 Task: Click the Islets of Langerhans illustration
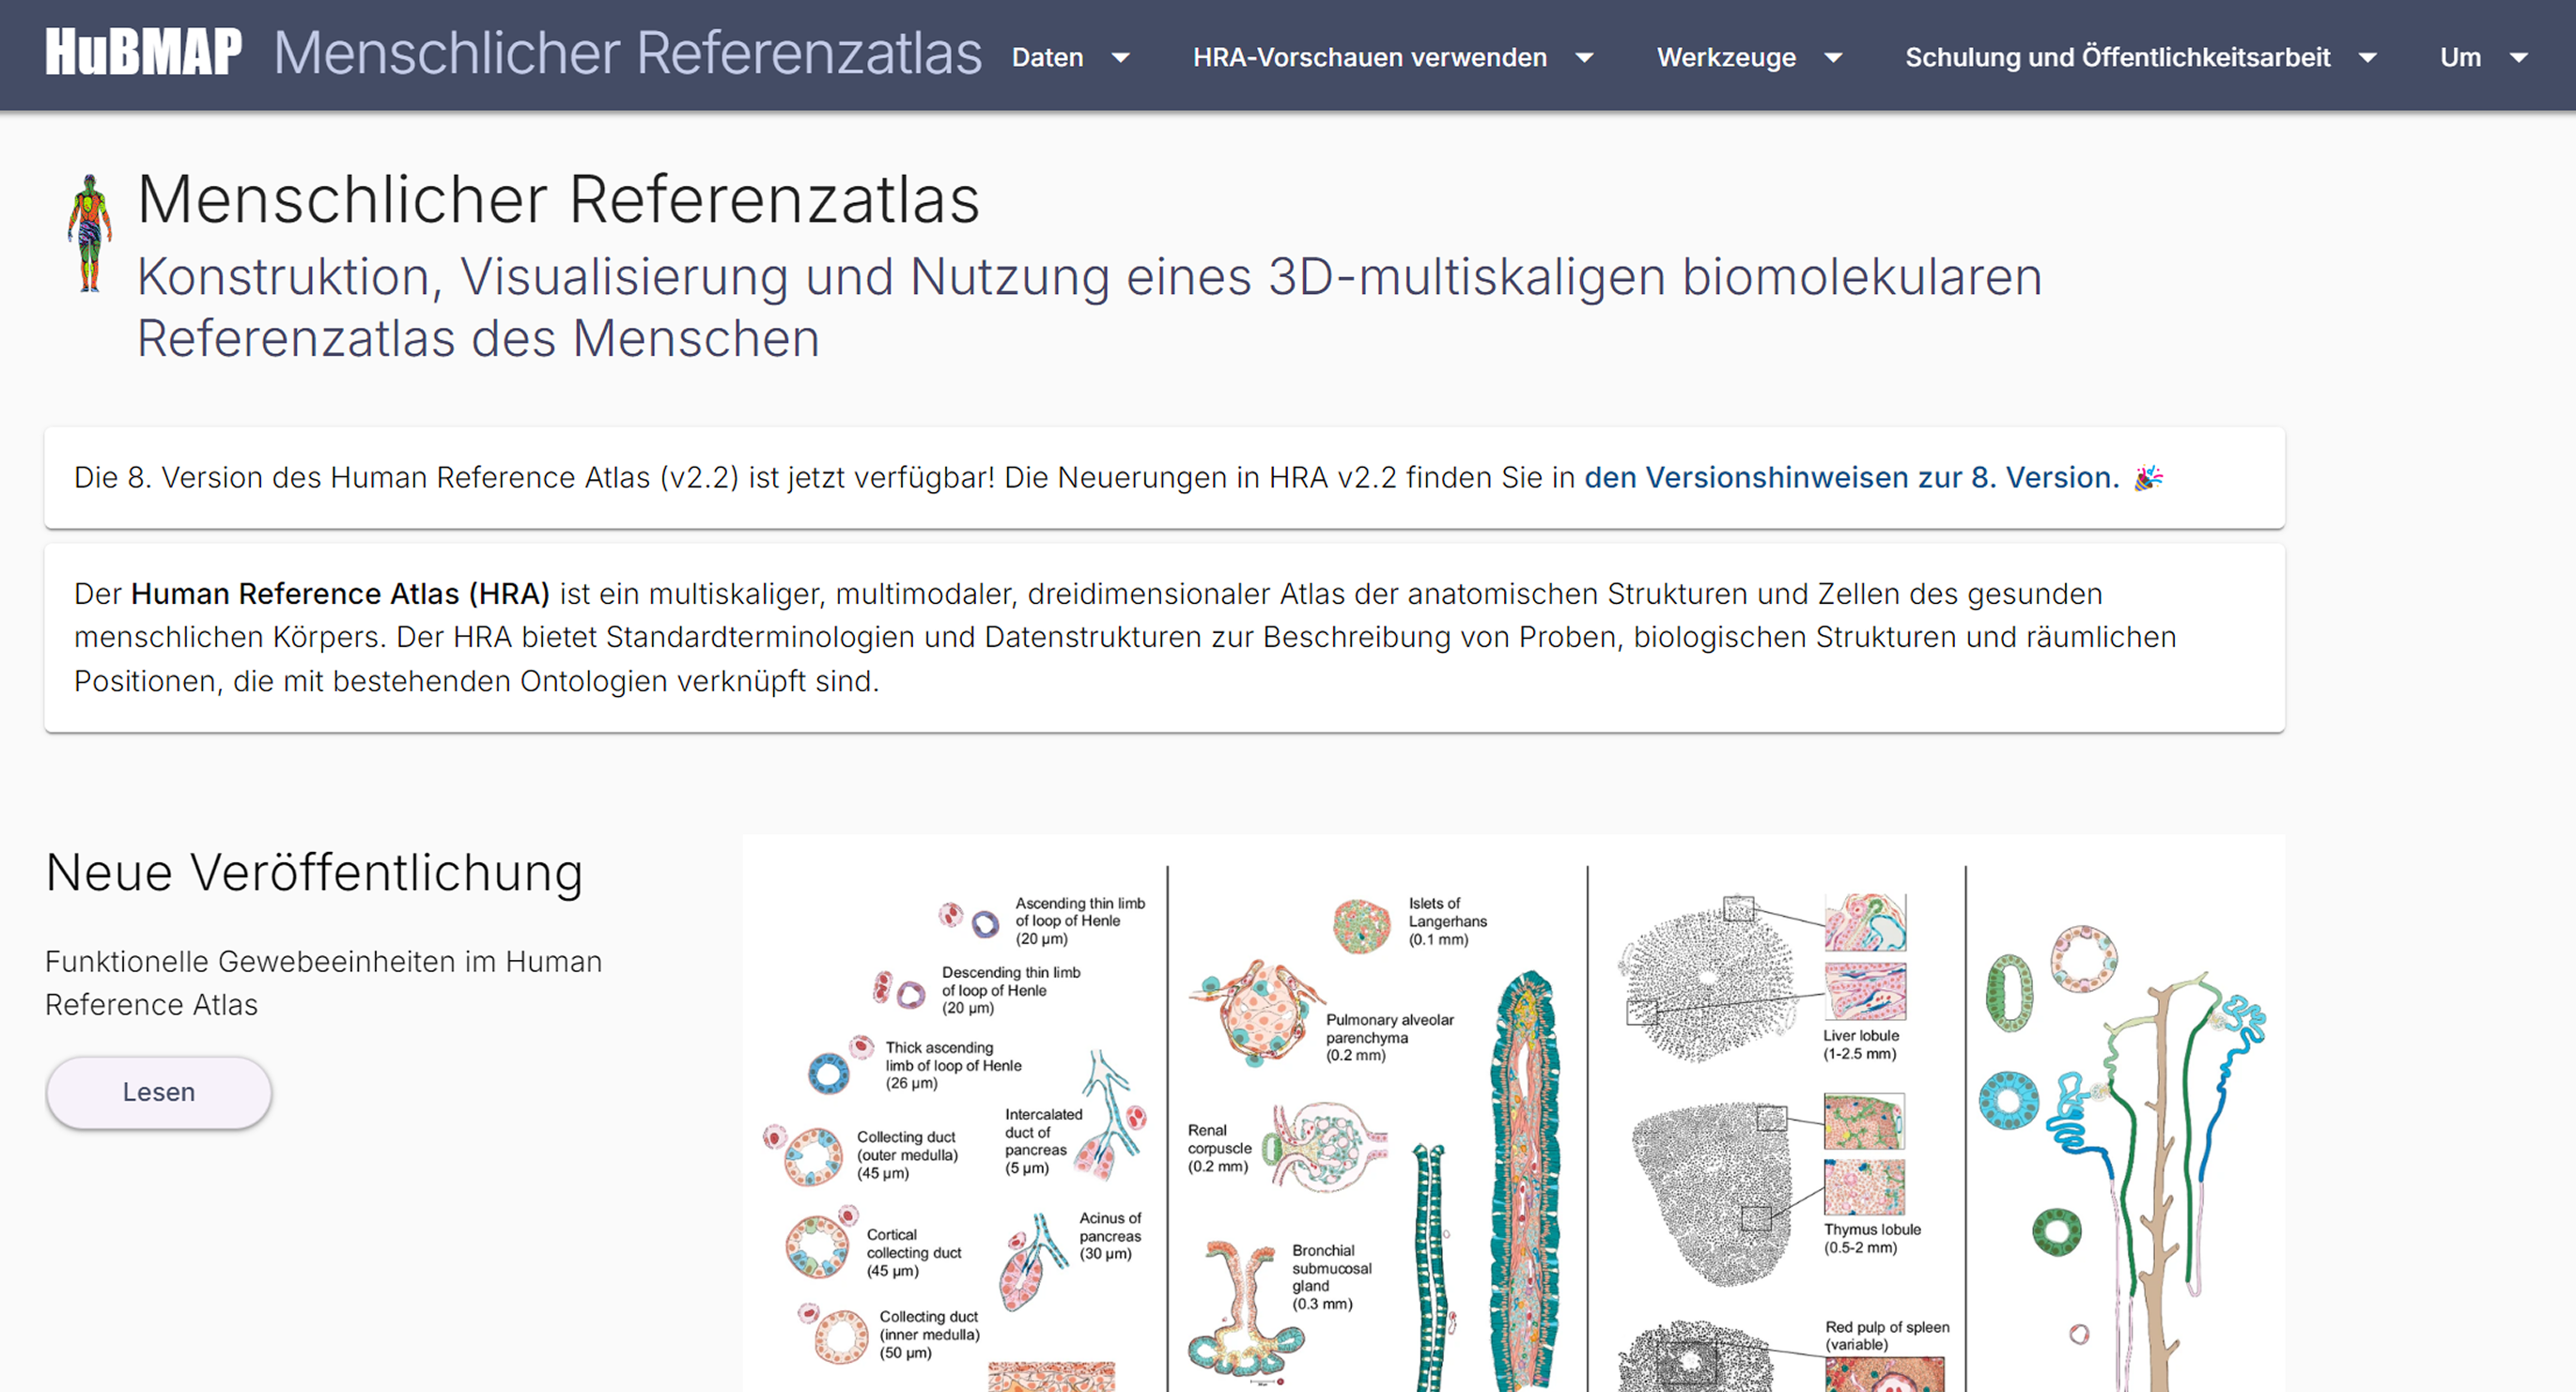[1361, 925]
